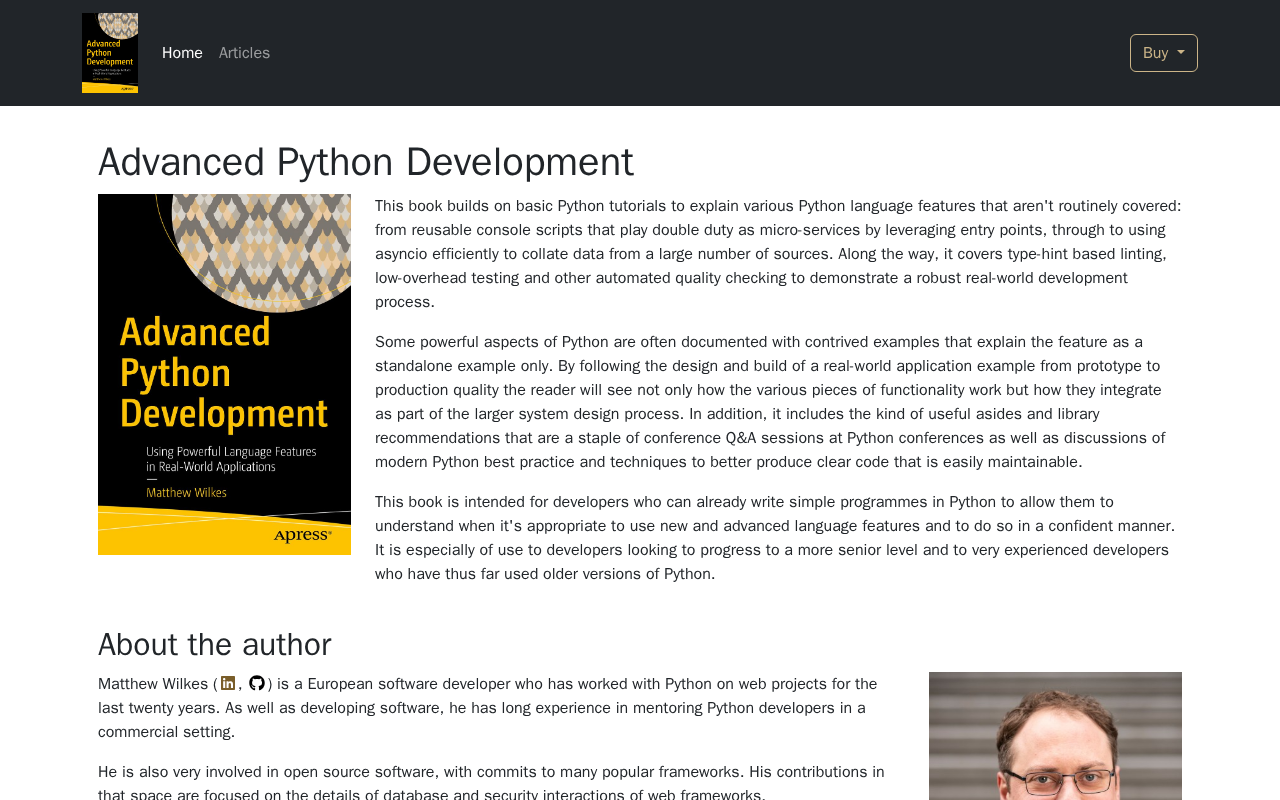Open the Articles nav item
The width and height of the screenshot is (1280, 800).
[244, 53]
